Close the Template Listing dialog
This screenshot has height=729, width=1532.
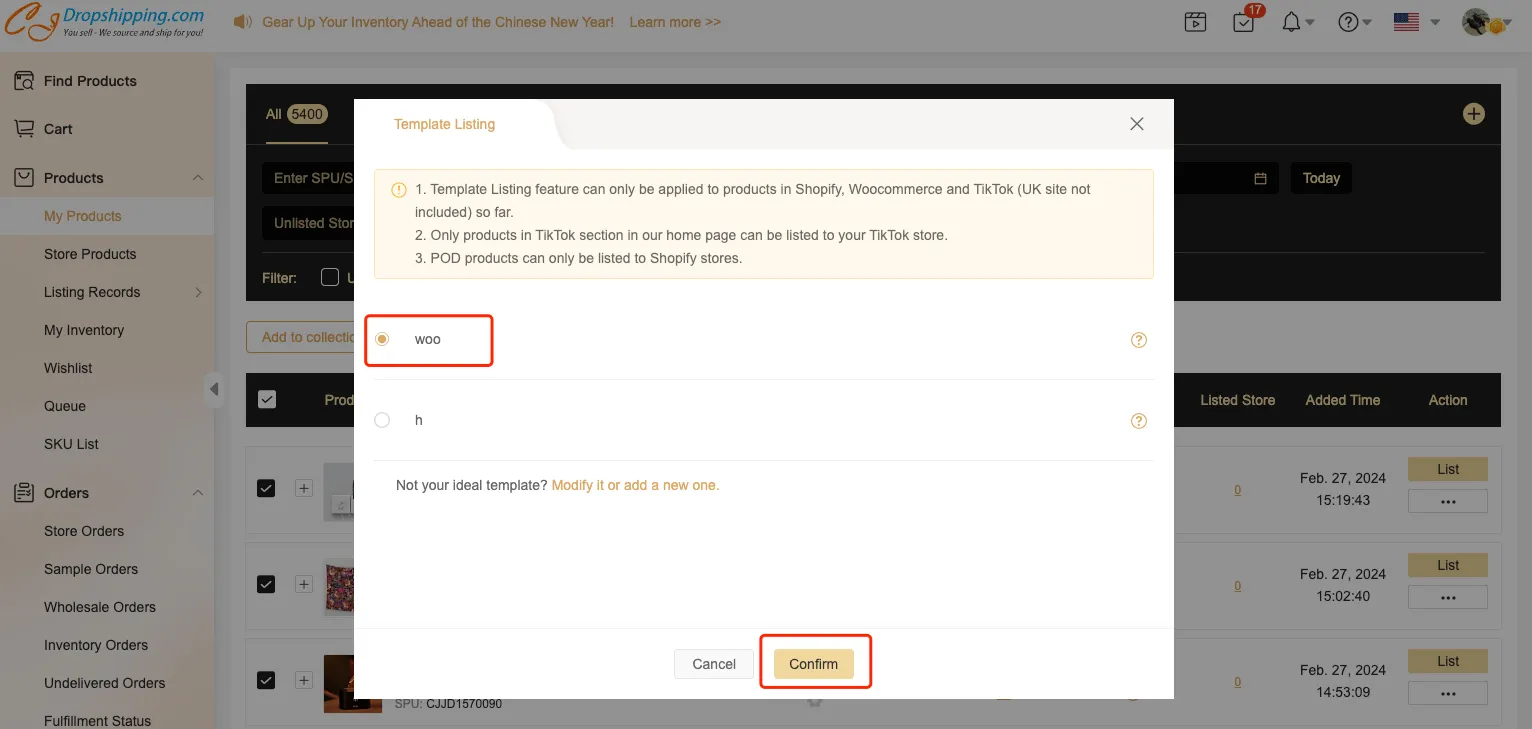[x=1136, y=124]
